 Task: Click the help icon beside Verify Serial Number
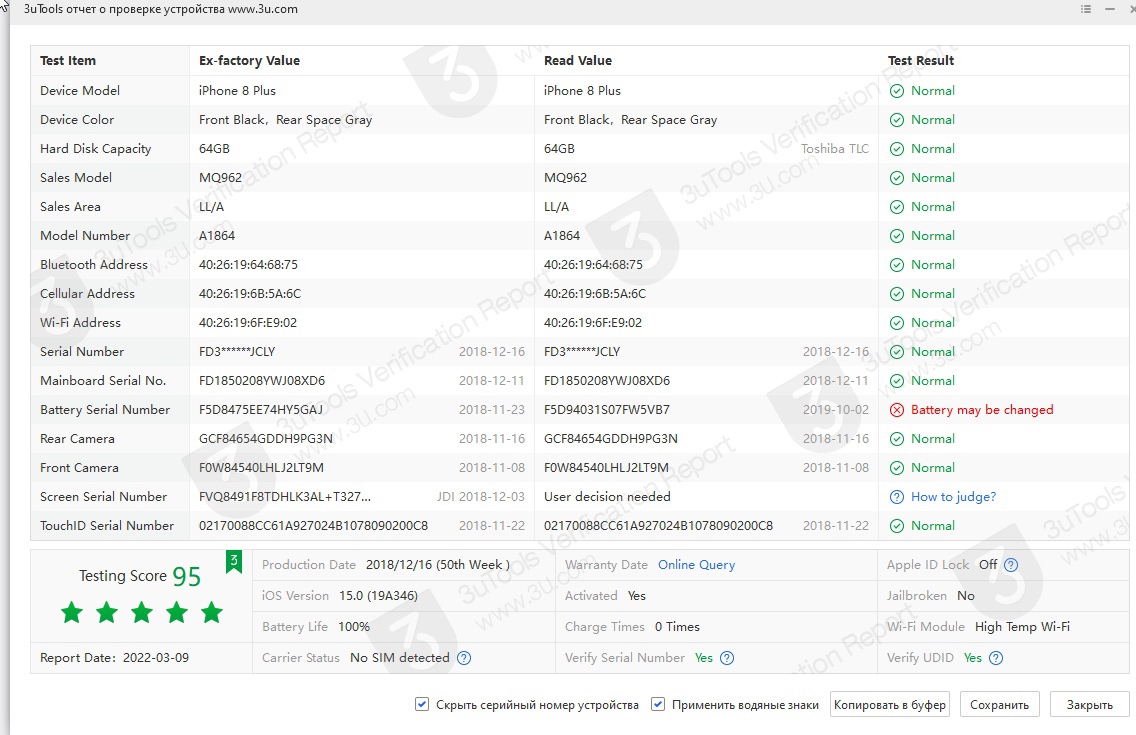click(x=727, y=658)
